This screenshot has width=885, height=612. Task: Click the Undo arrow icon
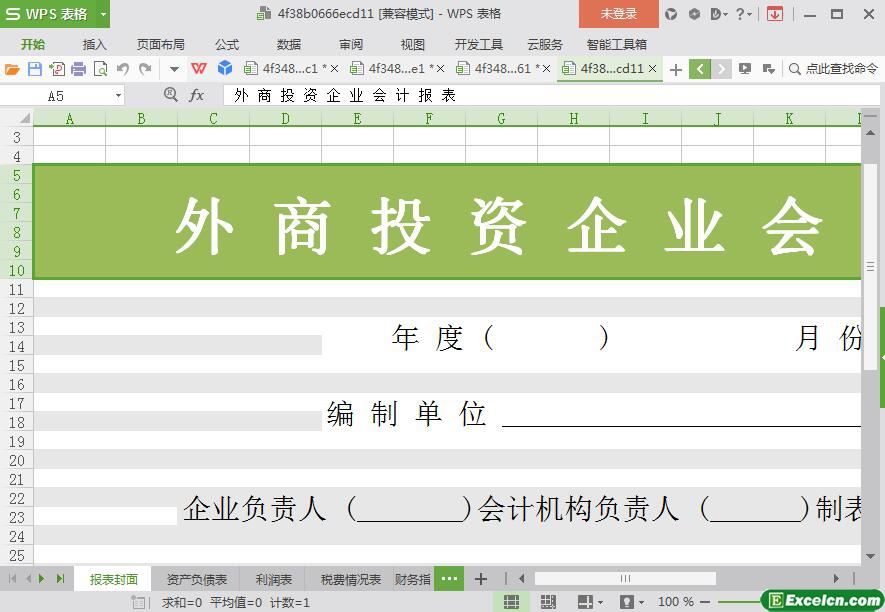123,69
